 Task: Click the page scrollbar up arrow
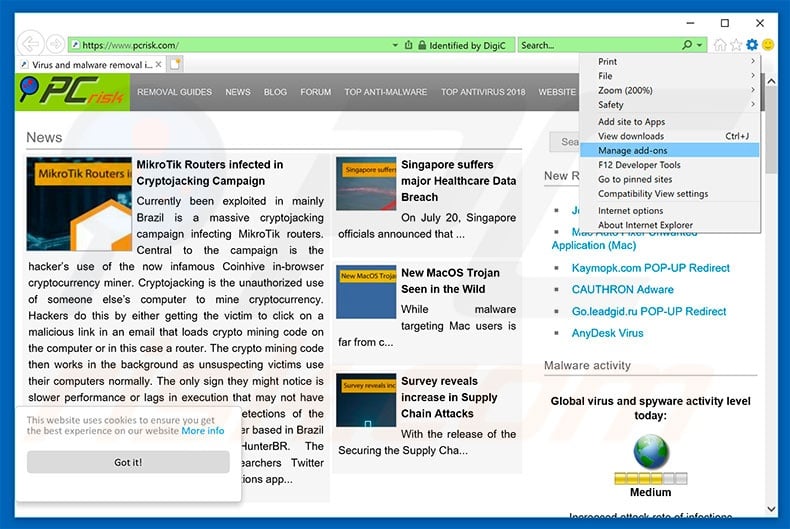(771, 81)
